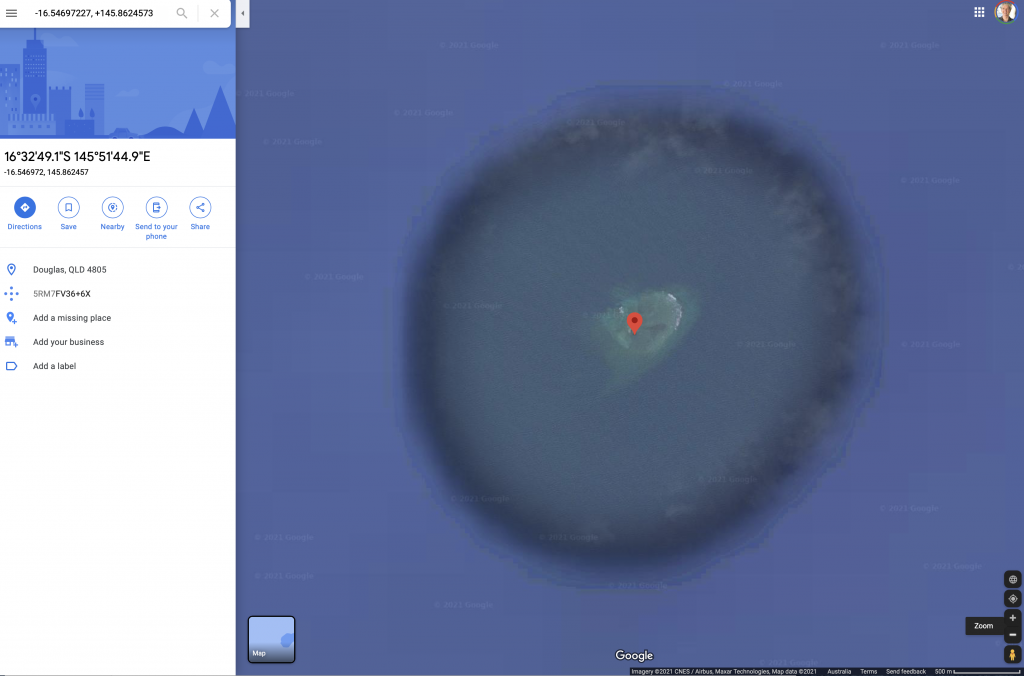Copy the plus code 5RM7FV36+6X
Image resolution: width=1024 pixels, height=676 pixels.
tap(62, 294)
